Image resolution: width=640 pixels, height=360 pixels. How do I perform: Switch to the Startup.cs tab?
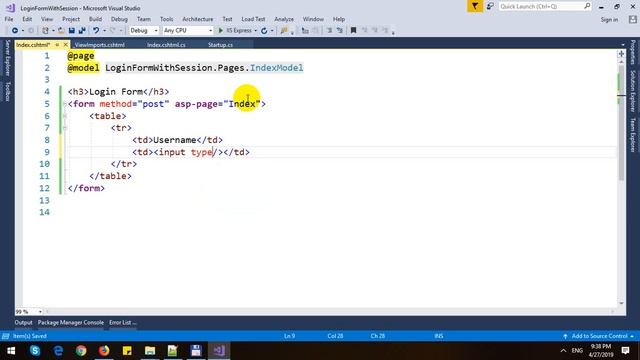pyautogui.click(x=220, y=45)
